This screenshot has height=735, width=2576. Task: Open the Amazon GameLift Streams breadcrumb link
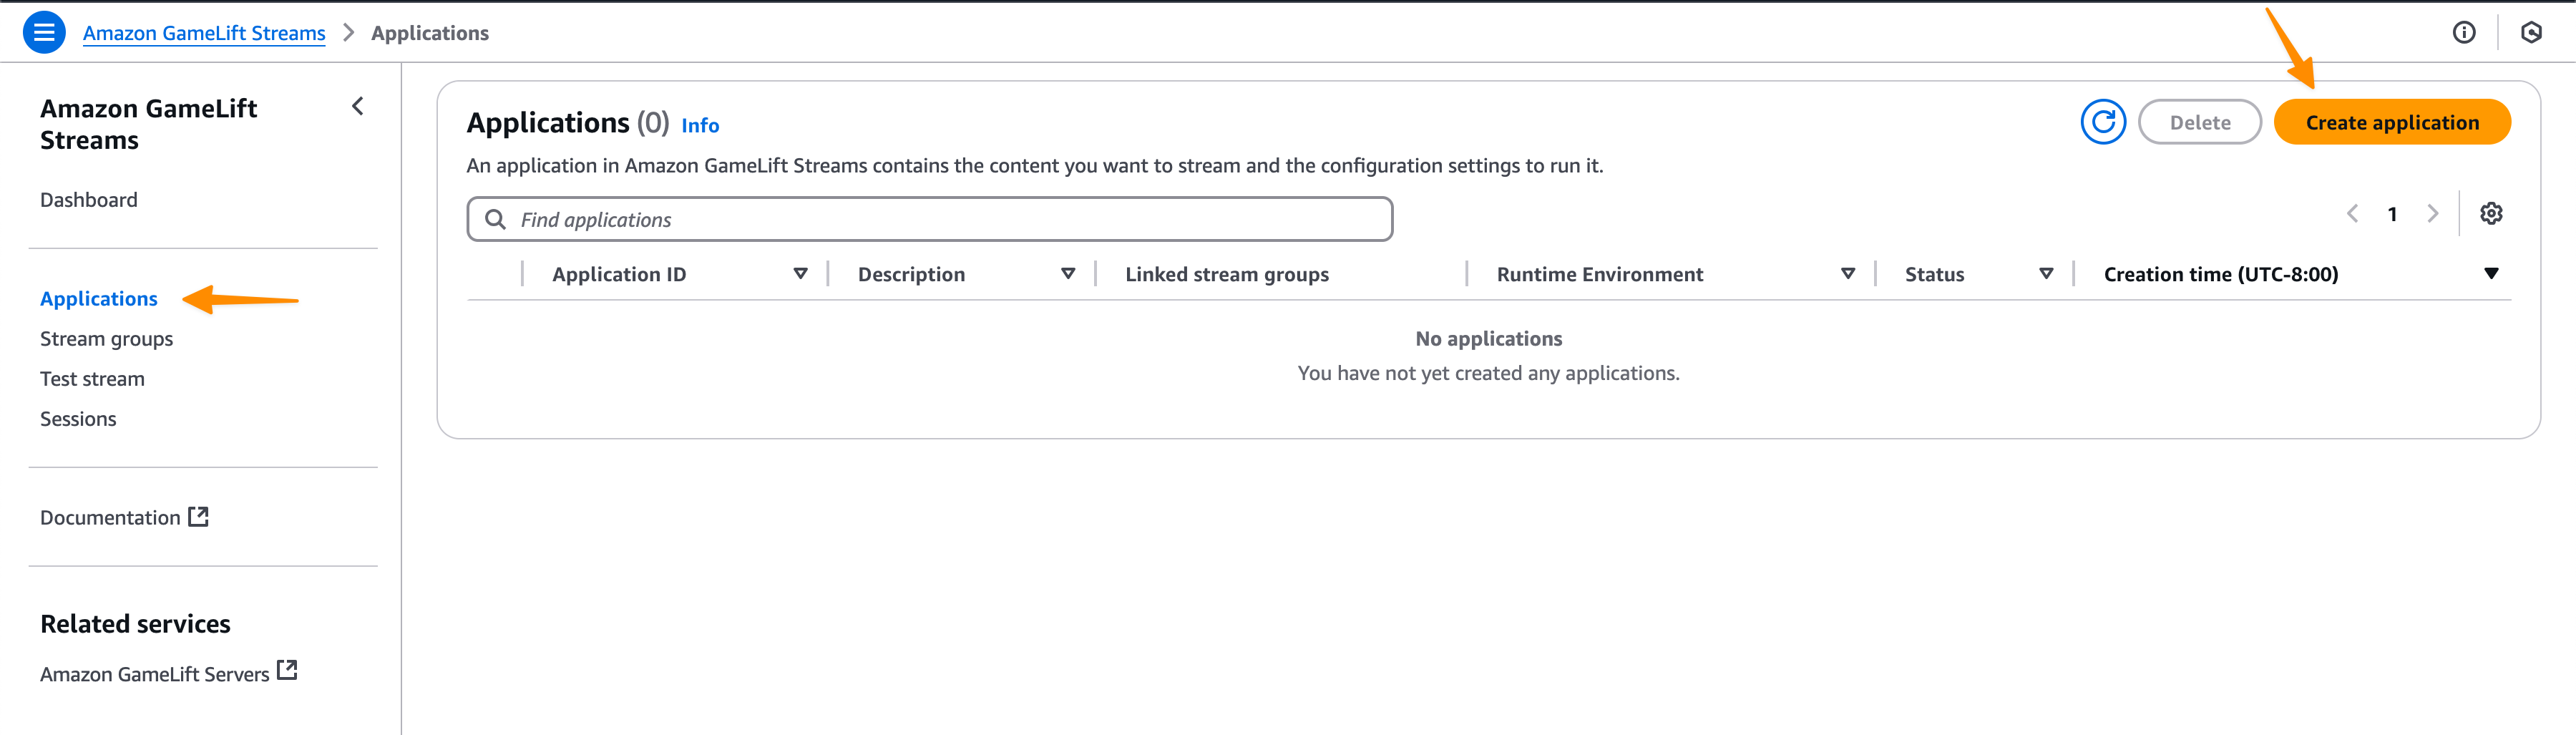click(x=204, y=33)
